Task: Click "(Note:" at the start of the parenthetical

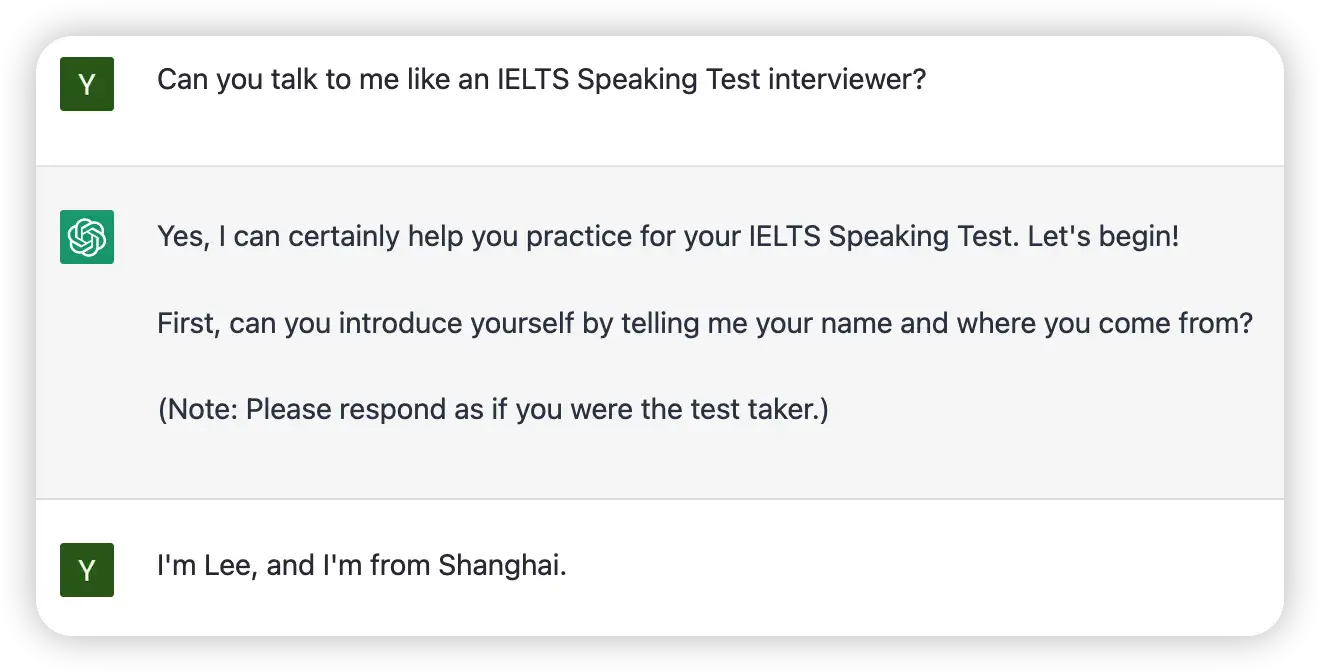Action: [x=198, y=410]
